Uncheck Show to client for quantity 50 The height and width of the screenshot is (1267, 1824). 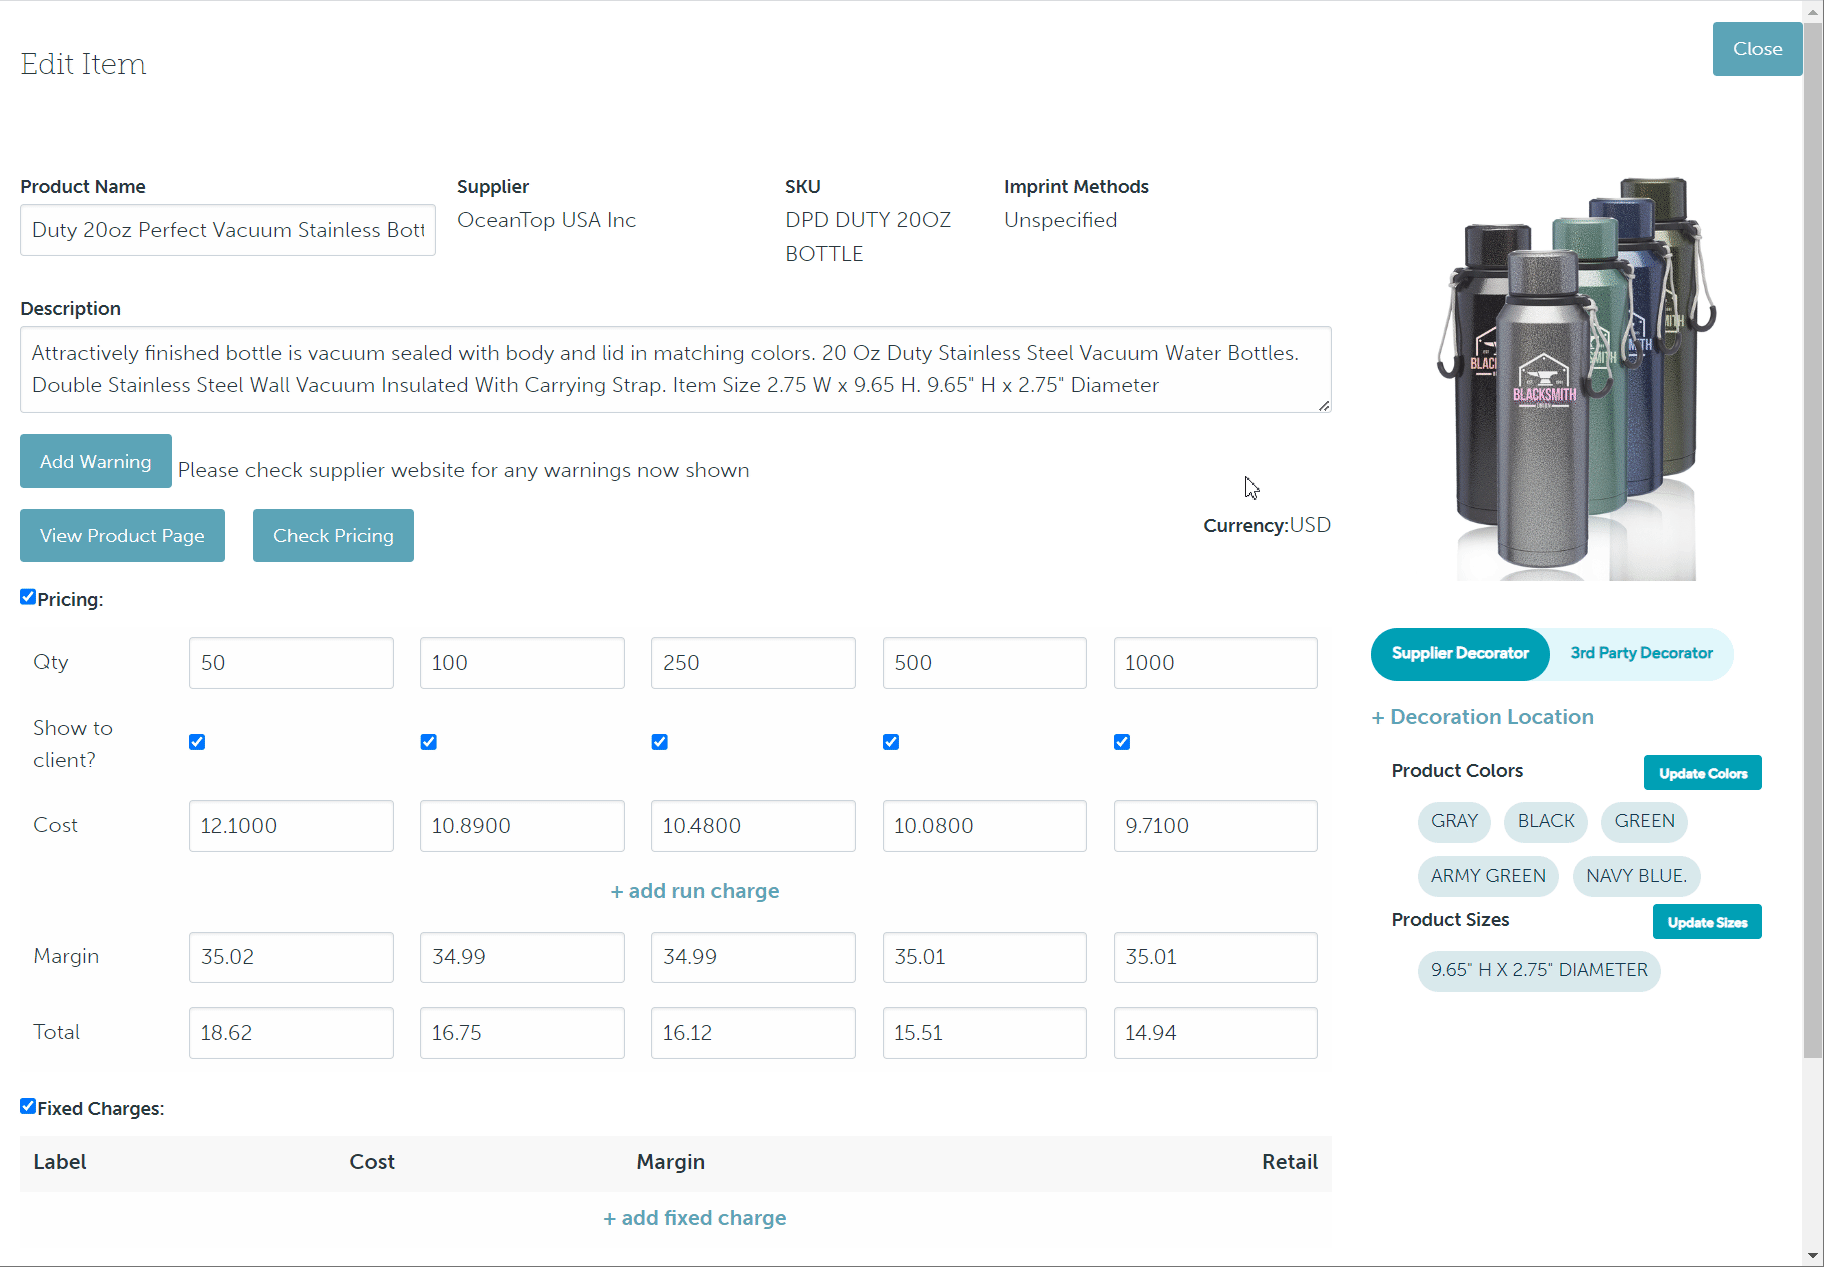pyautogui.click(x=197, y=741)
